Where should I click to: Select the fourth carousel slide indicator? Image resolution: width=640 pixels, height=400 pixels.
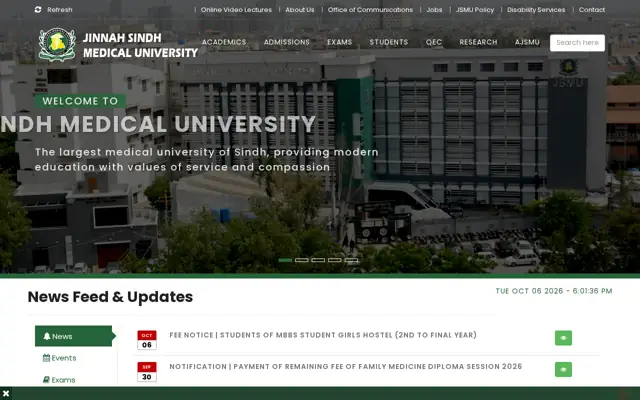click(x=334, y=260)
